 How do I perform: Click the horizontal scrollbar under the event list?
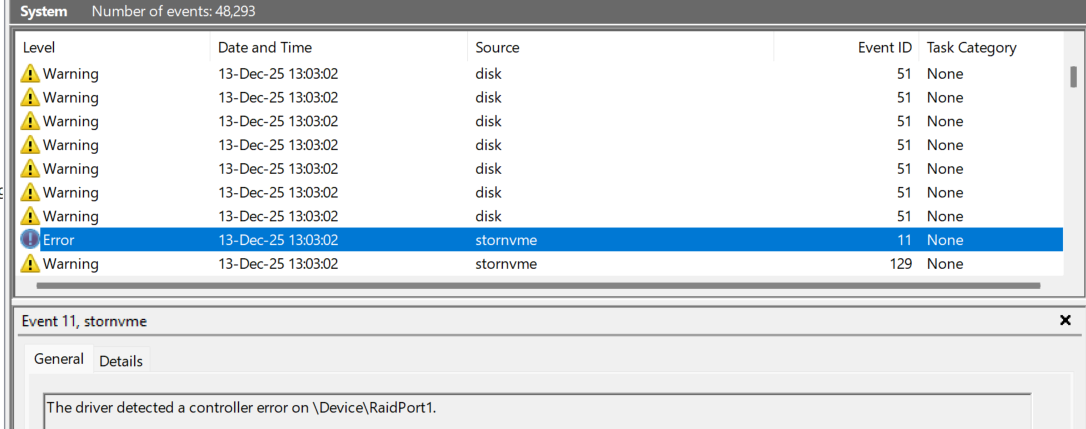tap(538, 286)
